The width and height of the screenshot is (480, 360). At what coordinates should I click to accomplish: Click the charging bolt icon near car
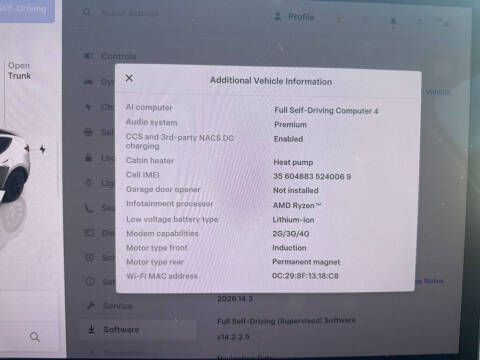click(43, 149)
